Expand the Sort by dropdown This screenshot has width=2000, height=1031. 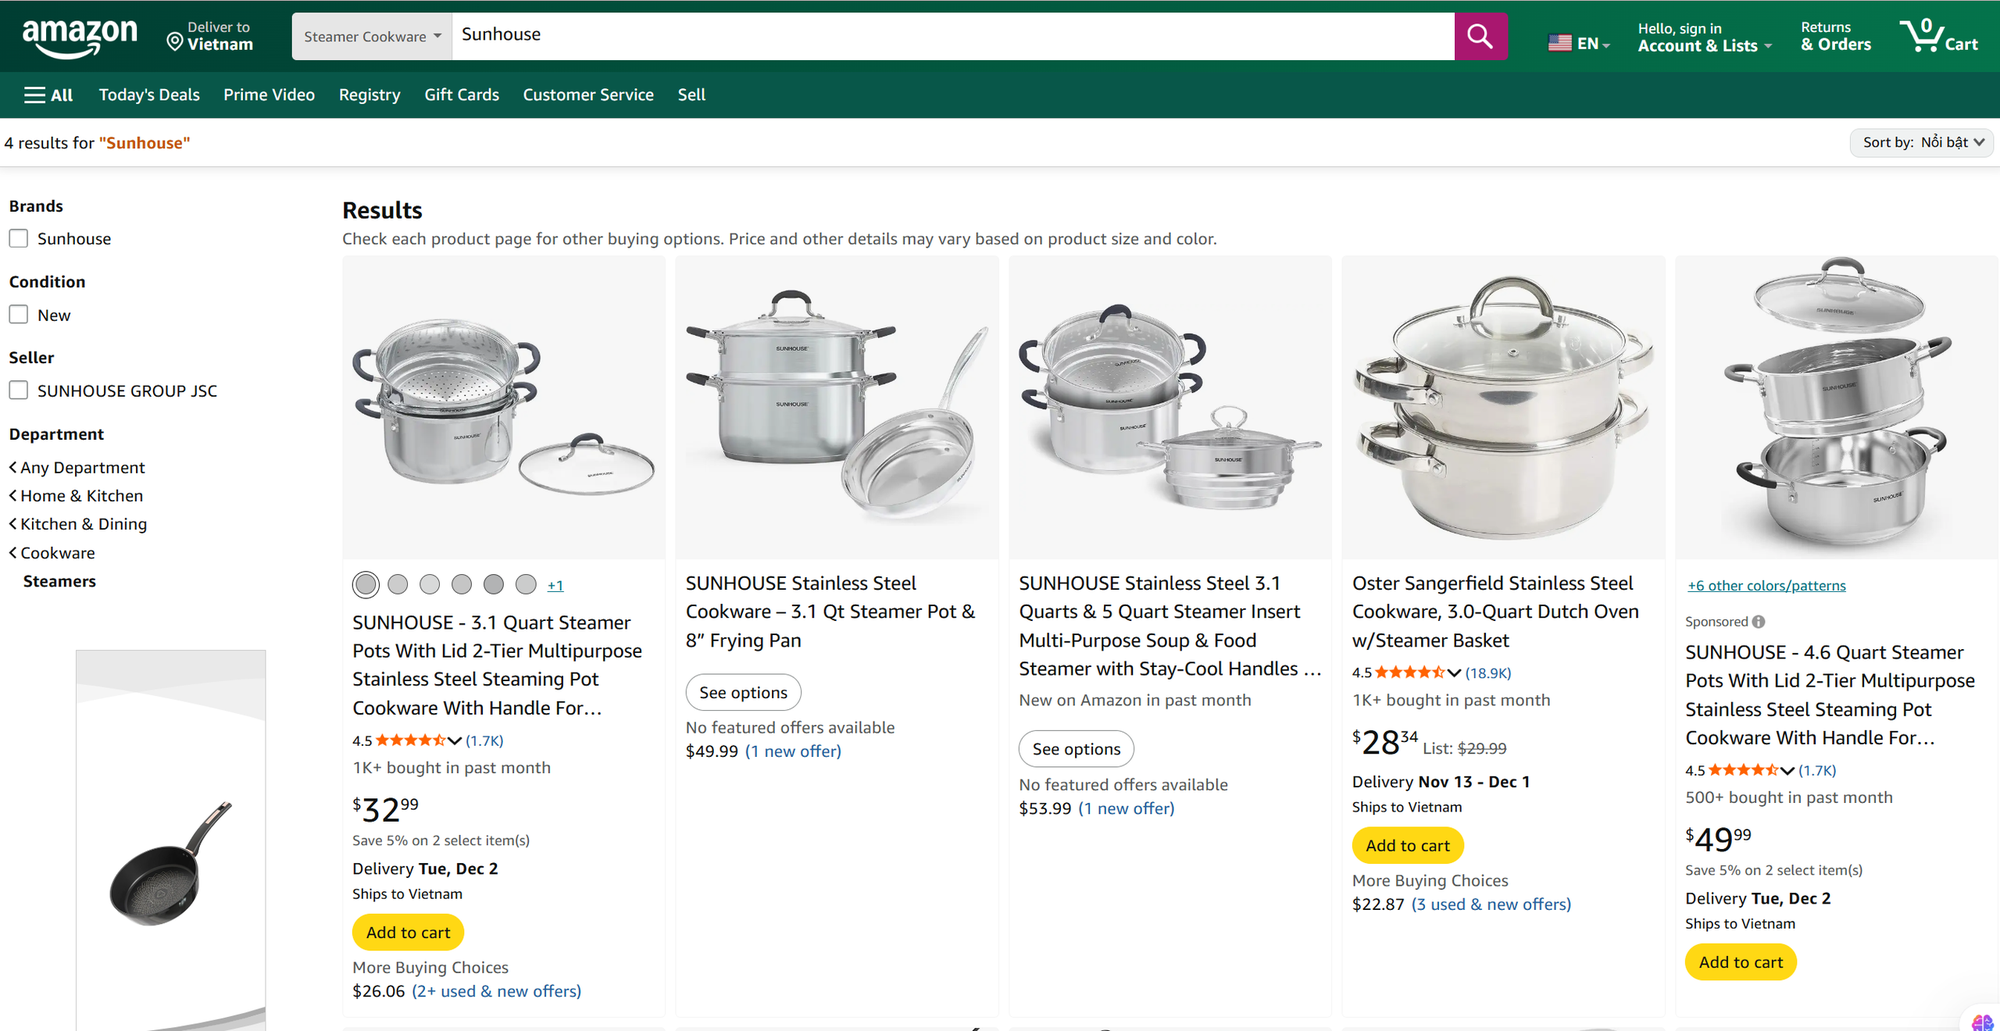pos(1922,143)
